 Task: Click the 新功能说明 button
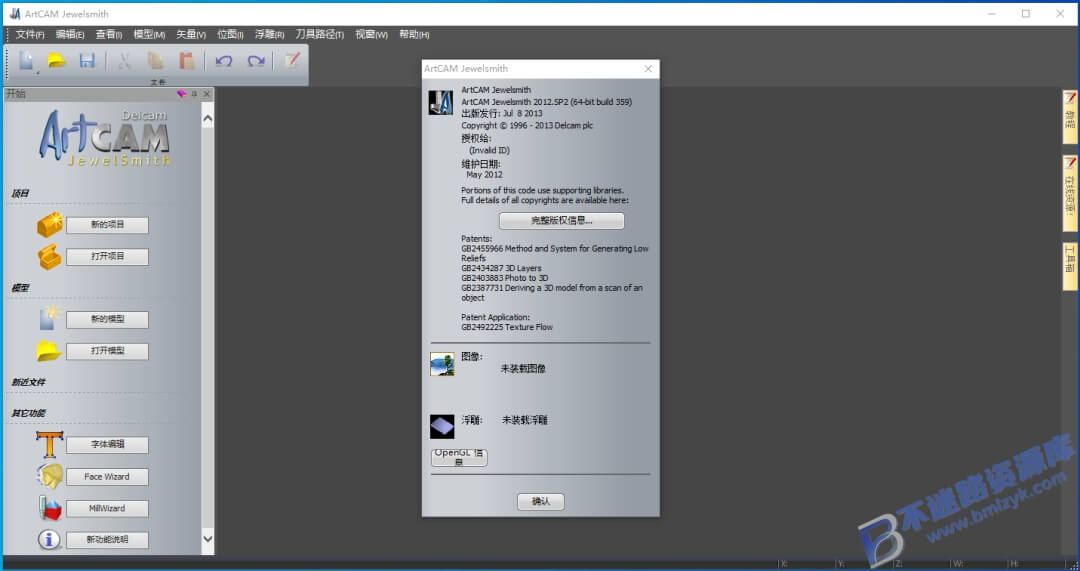click(107, 539)
